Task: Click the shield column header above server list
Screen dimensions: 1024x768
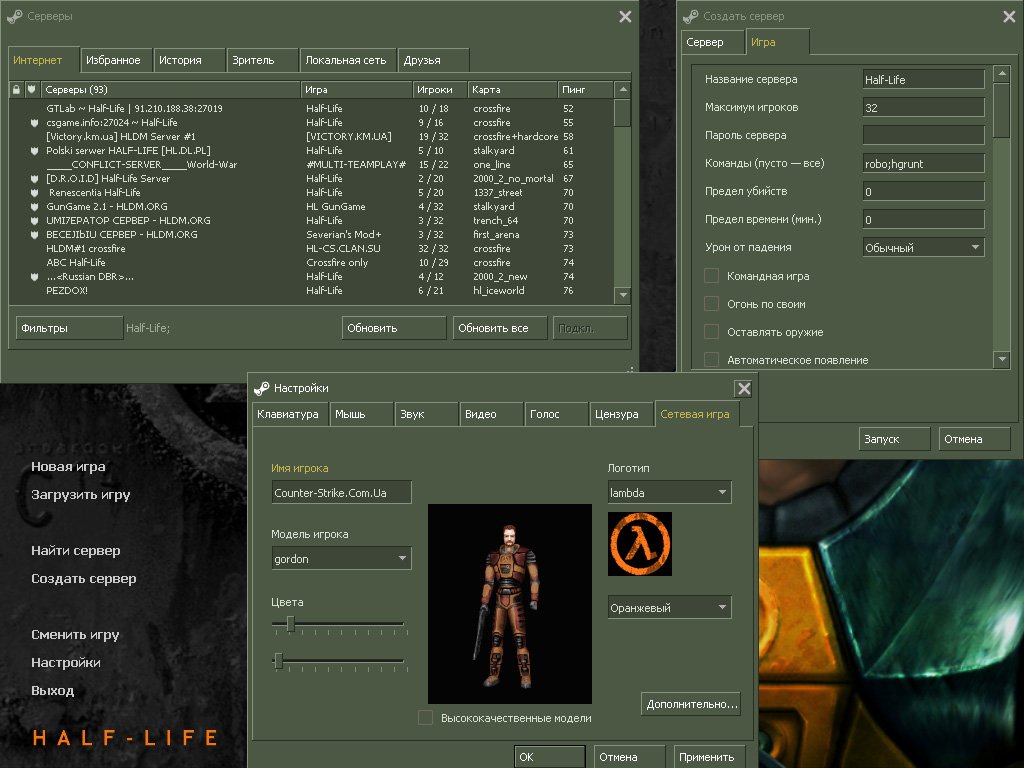Action: (30, 88)
